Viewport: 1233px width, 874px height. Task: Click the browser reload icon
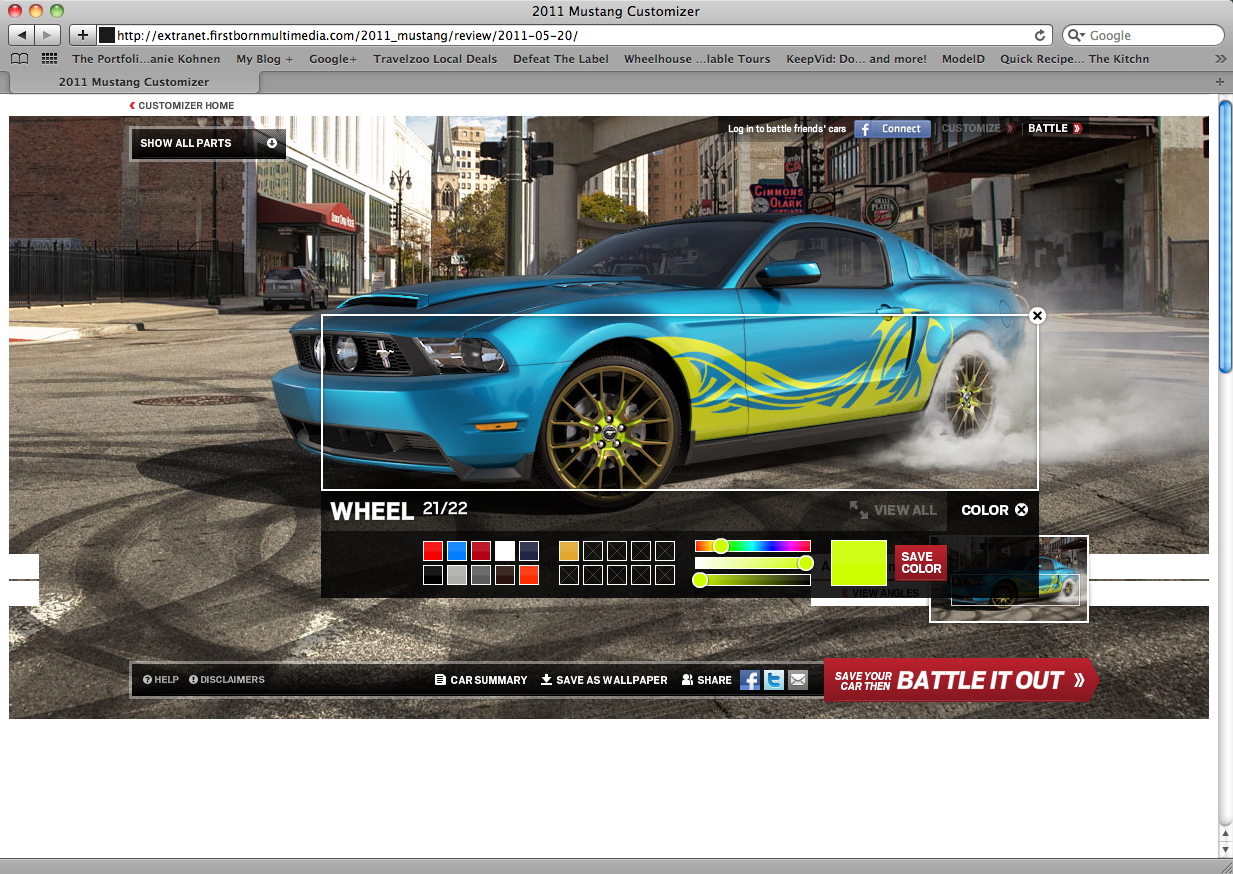point(1040,35)
